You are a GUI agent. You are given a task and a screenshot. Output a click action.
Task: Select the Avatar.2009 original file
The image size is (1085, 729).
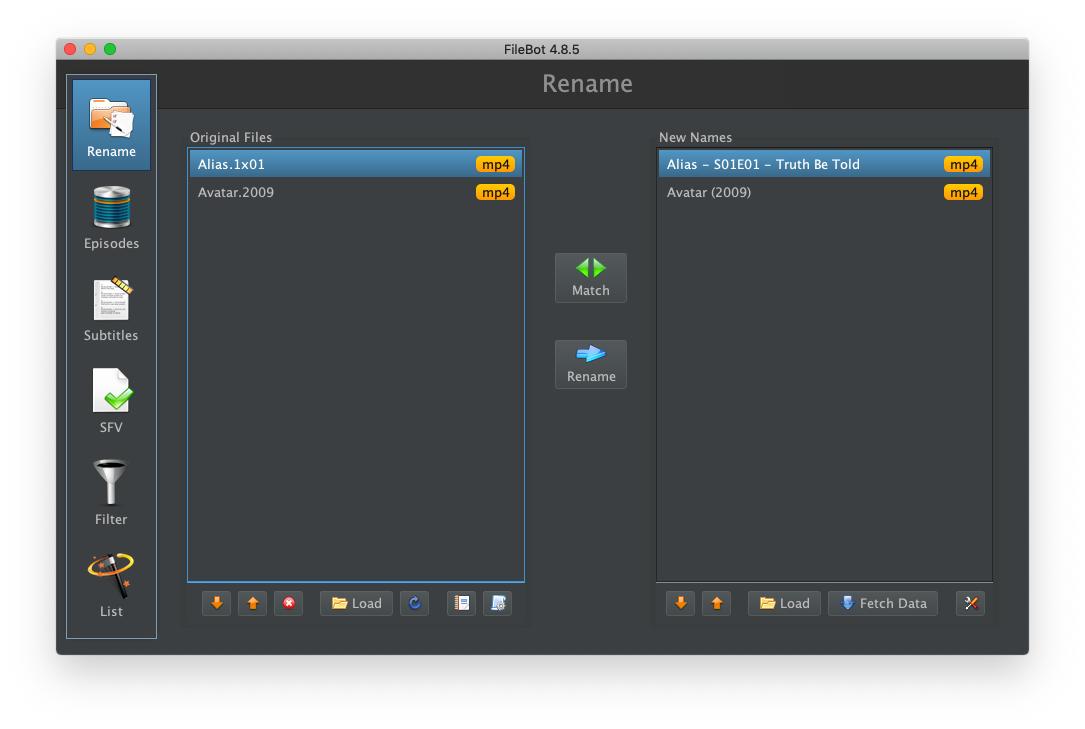356,192
